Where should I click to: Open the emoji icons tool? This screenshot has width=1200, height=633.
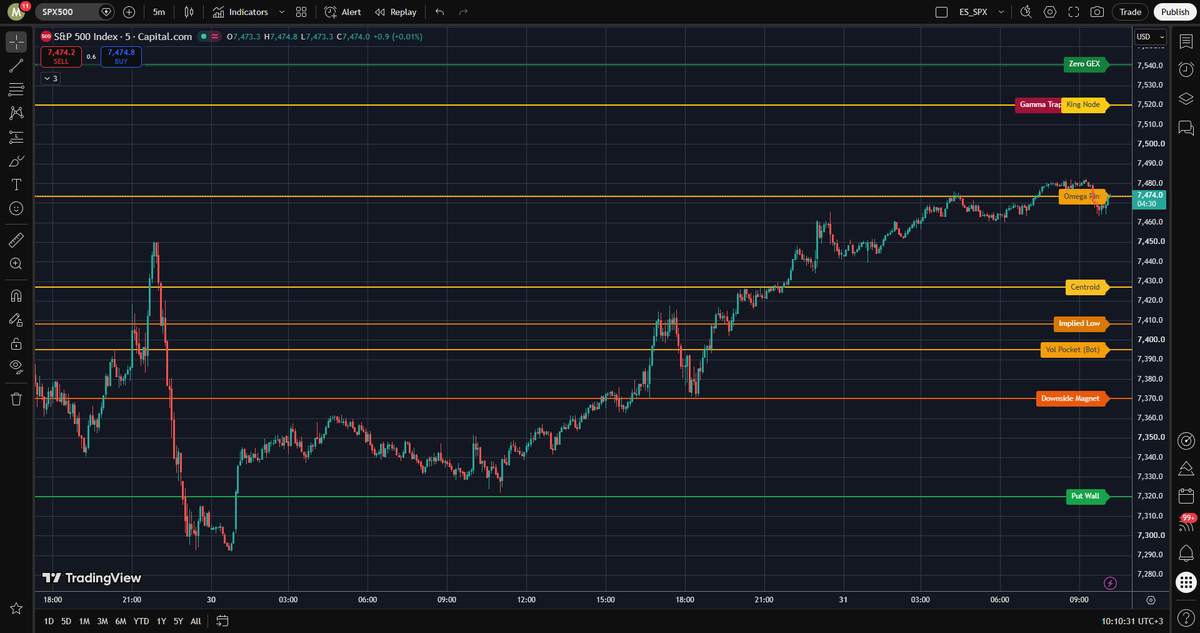coord(16,208)
